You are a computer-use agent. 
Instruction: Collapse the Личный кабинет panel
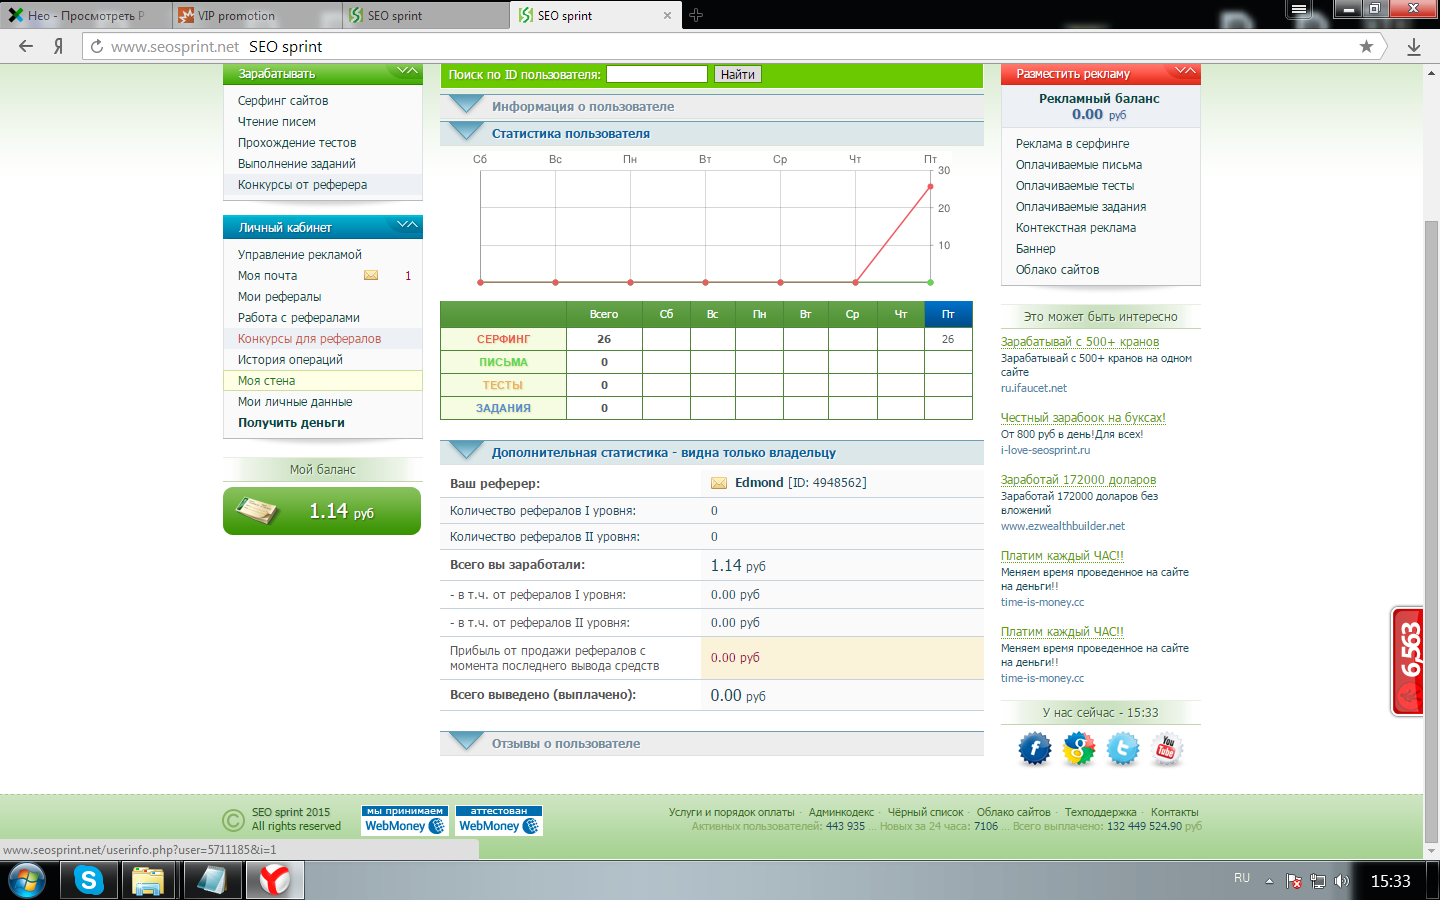(x=407, y=225)
